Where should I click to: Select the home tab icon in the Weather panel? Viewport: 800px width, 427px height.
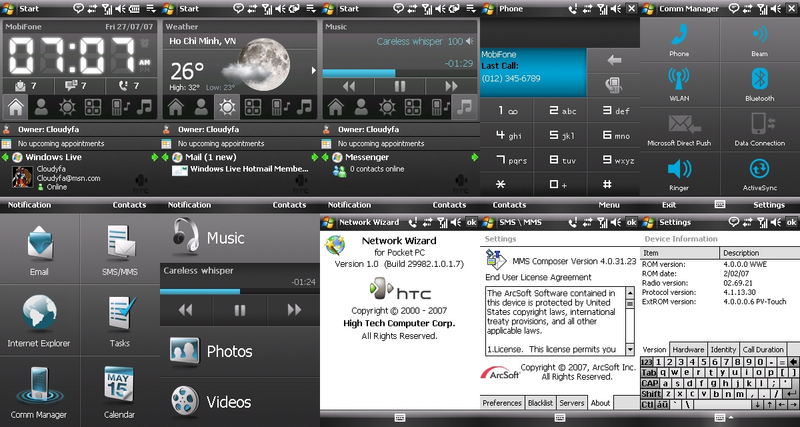pyautogui.click(x=176, y=107)
